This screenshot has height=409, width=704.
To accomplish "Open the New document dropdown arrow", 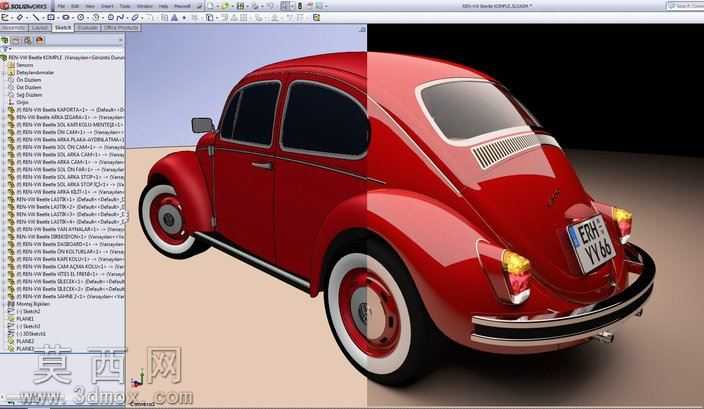I will click(216, 6).
